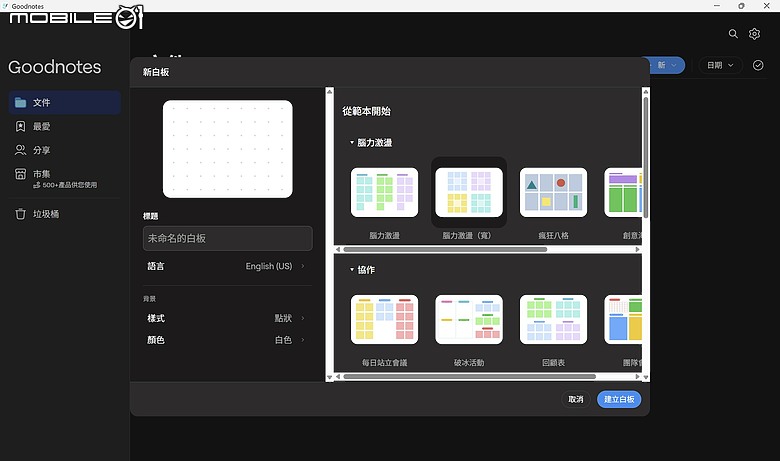Screen dimensions: 780x461
Task: Restore down the Goodnotes window
Action: point(741,6)
